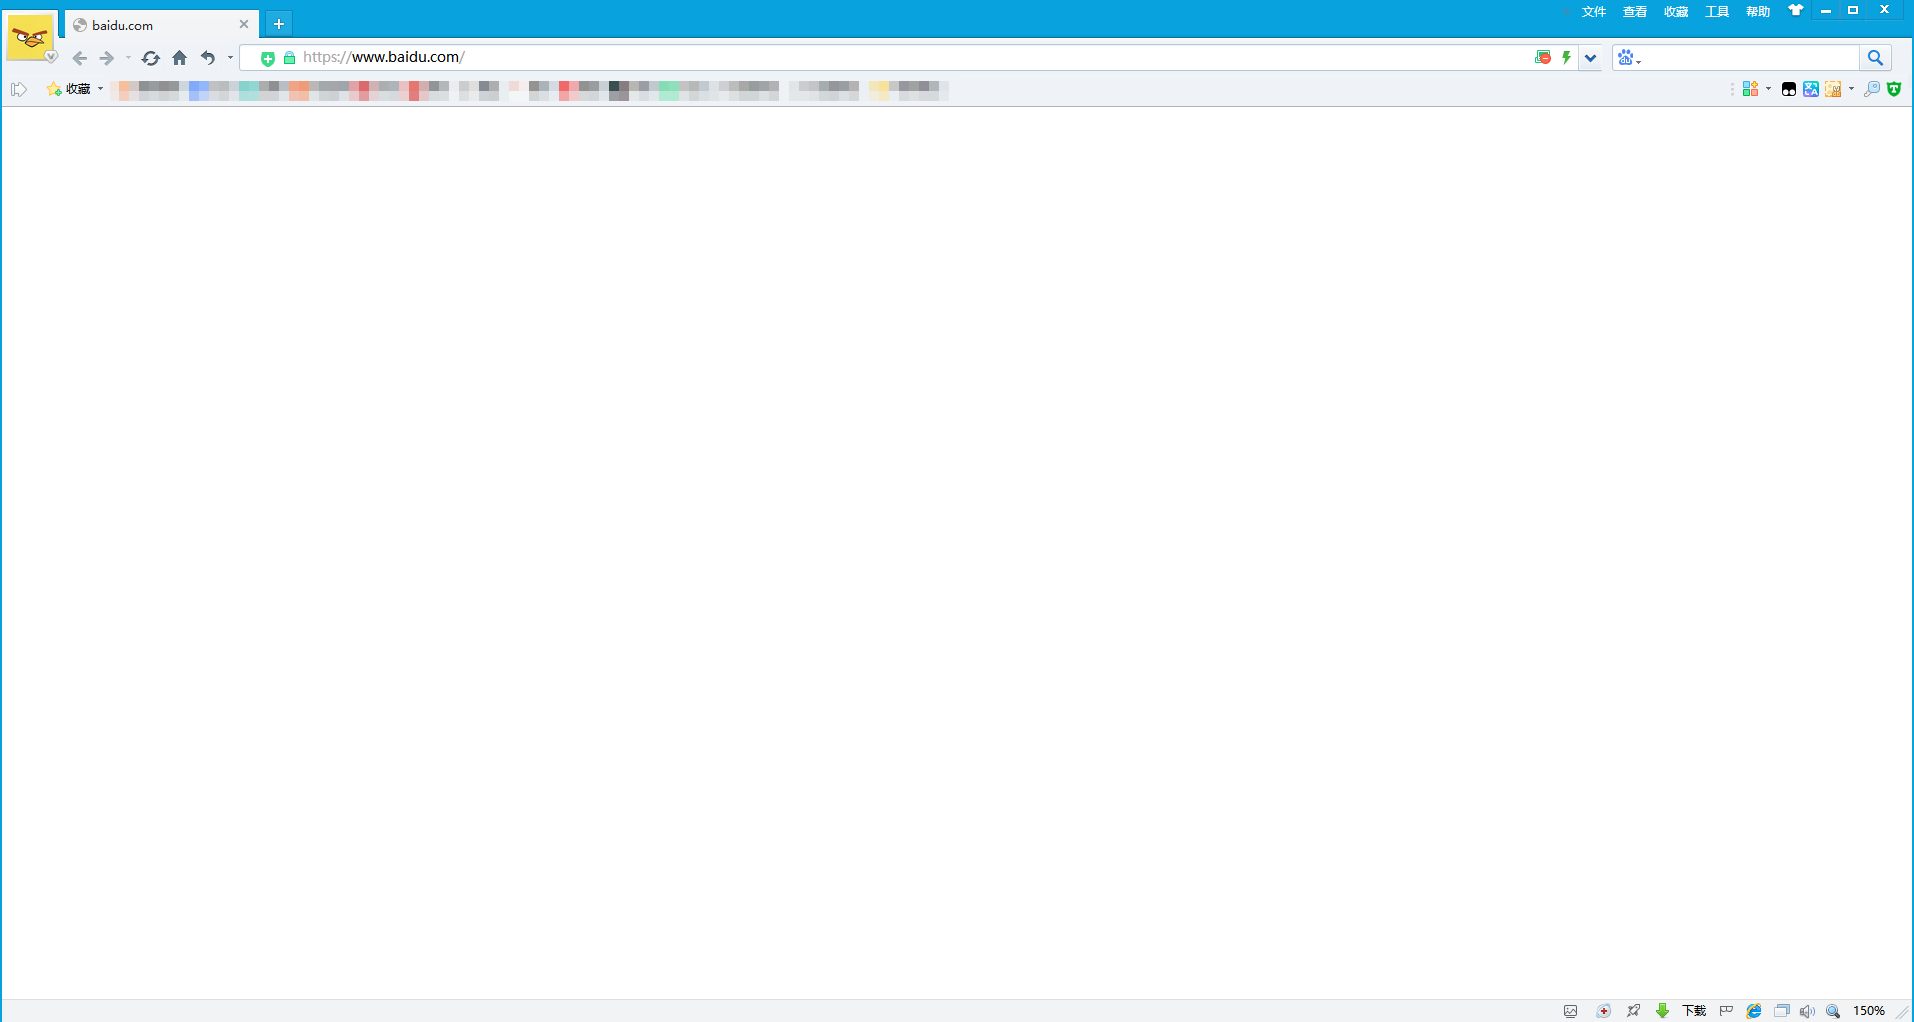Reload the current baidu.com page
The height and width of the screenshot is (1022, 1914).
click(x=150, y=58)
